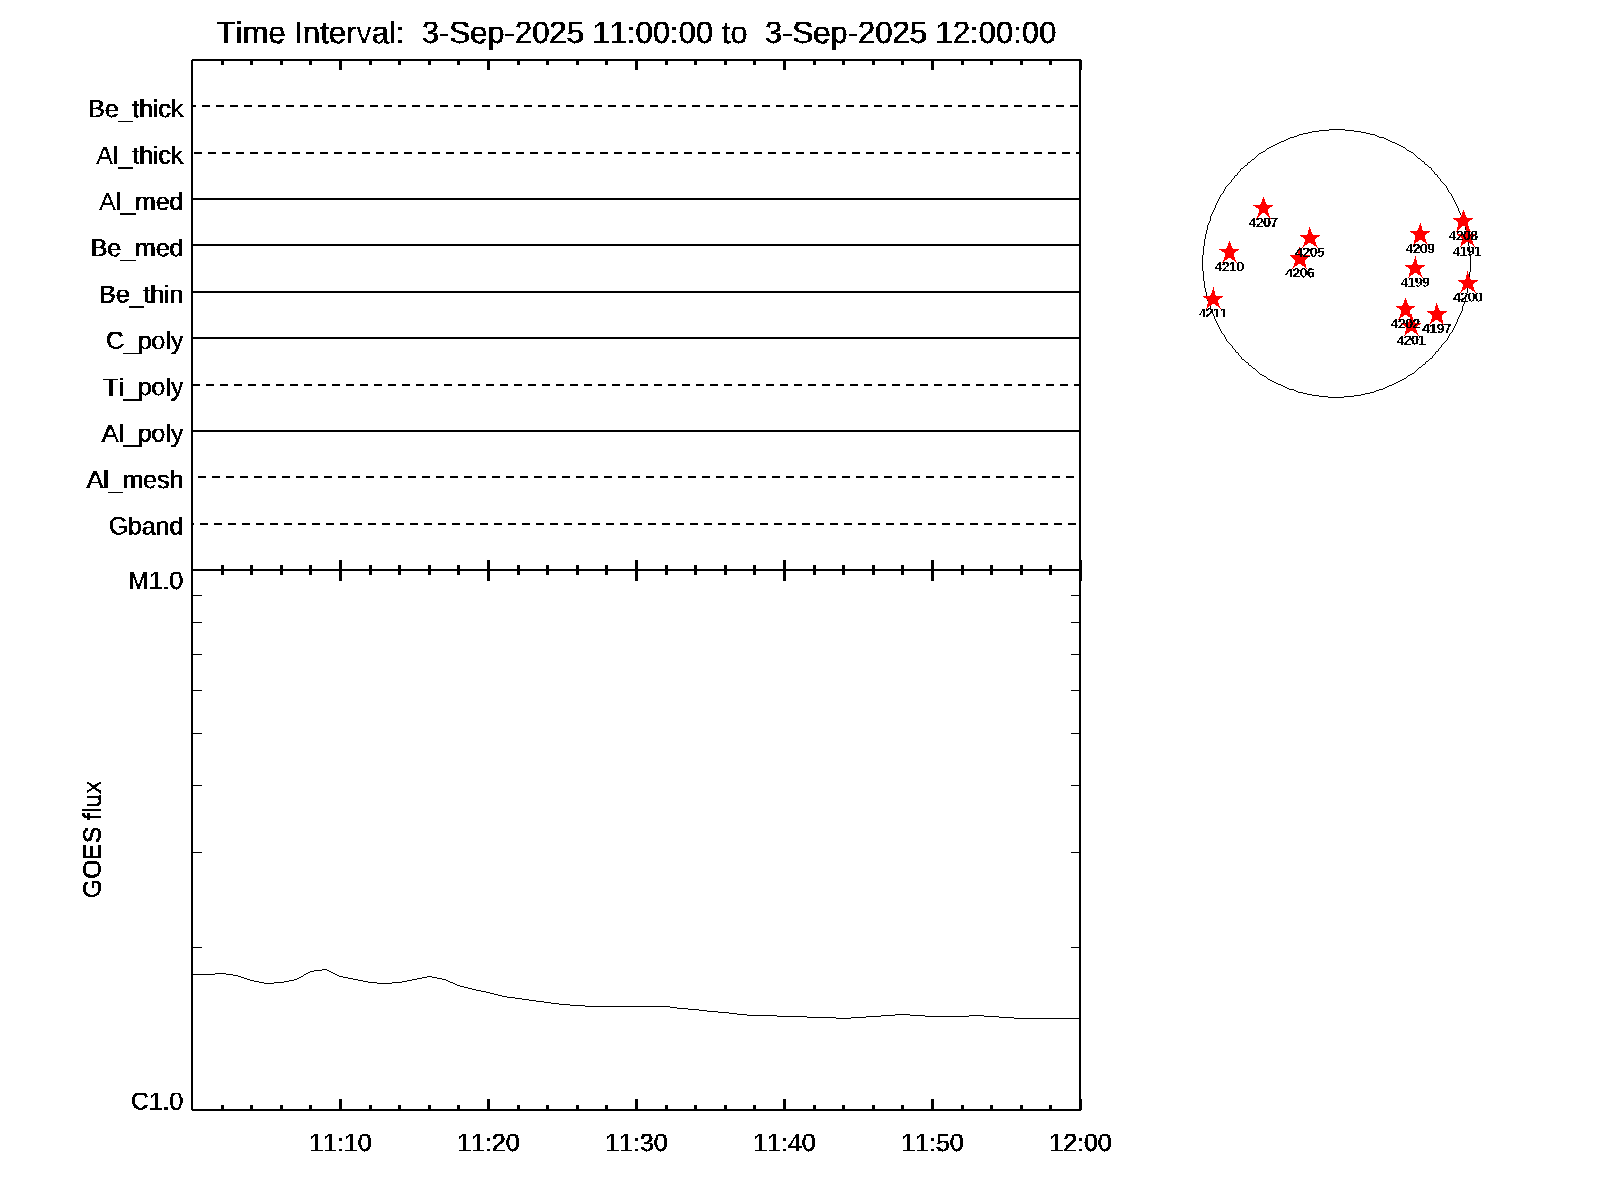Click the red star for region 4199

coord(1415,268)
